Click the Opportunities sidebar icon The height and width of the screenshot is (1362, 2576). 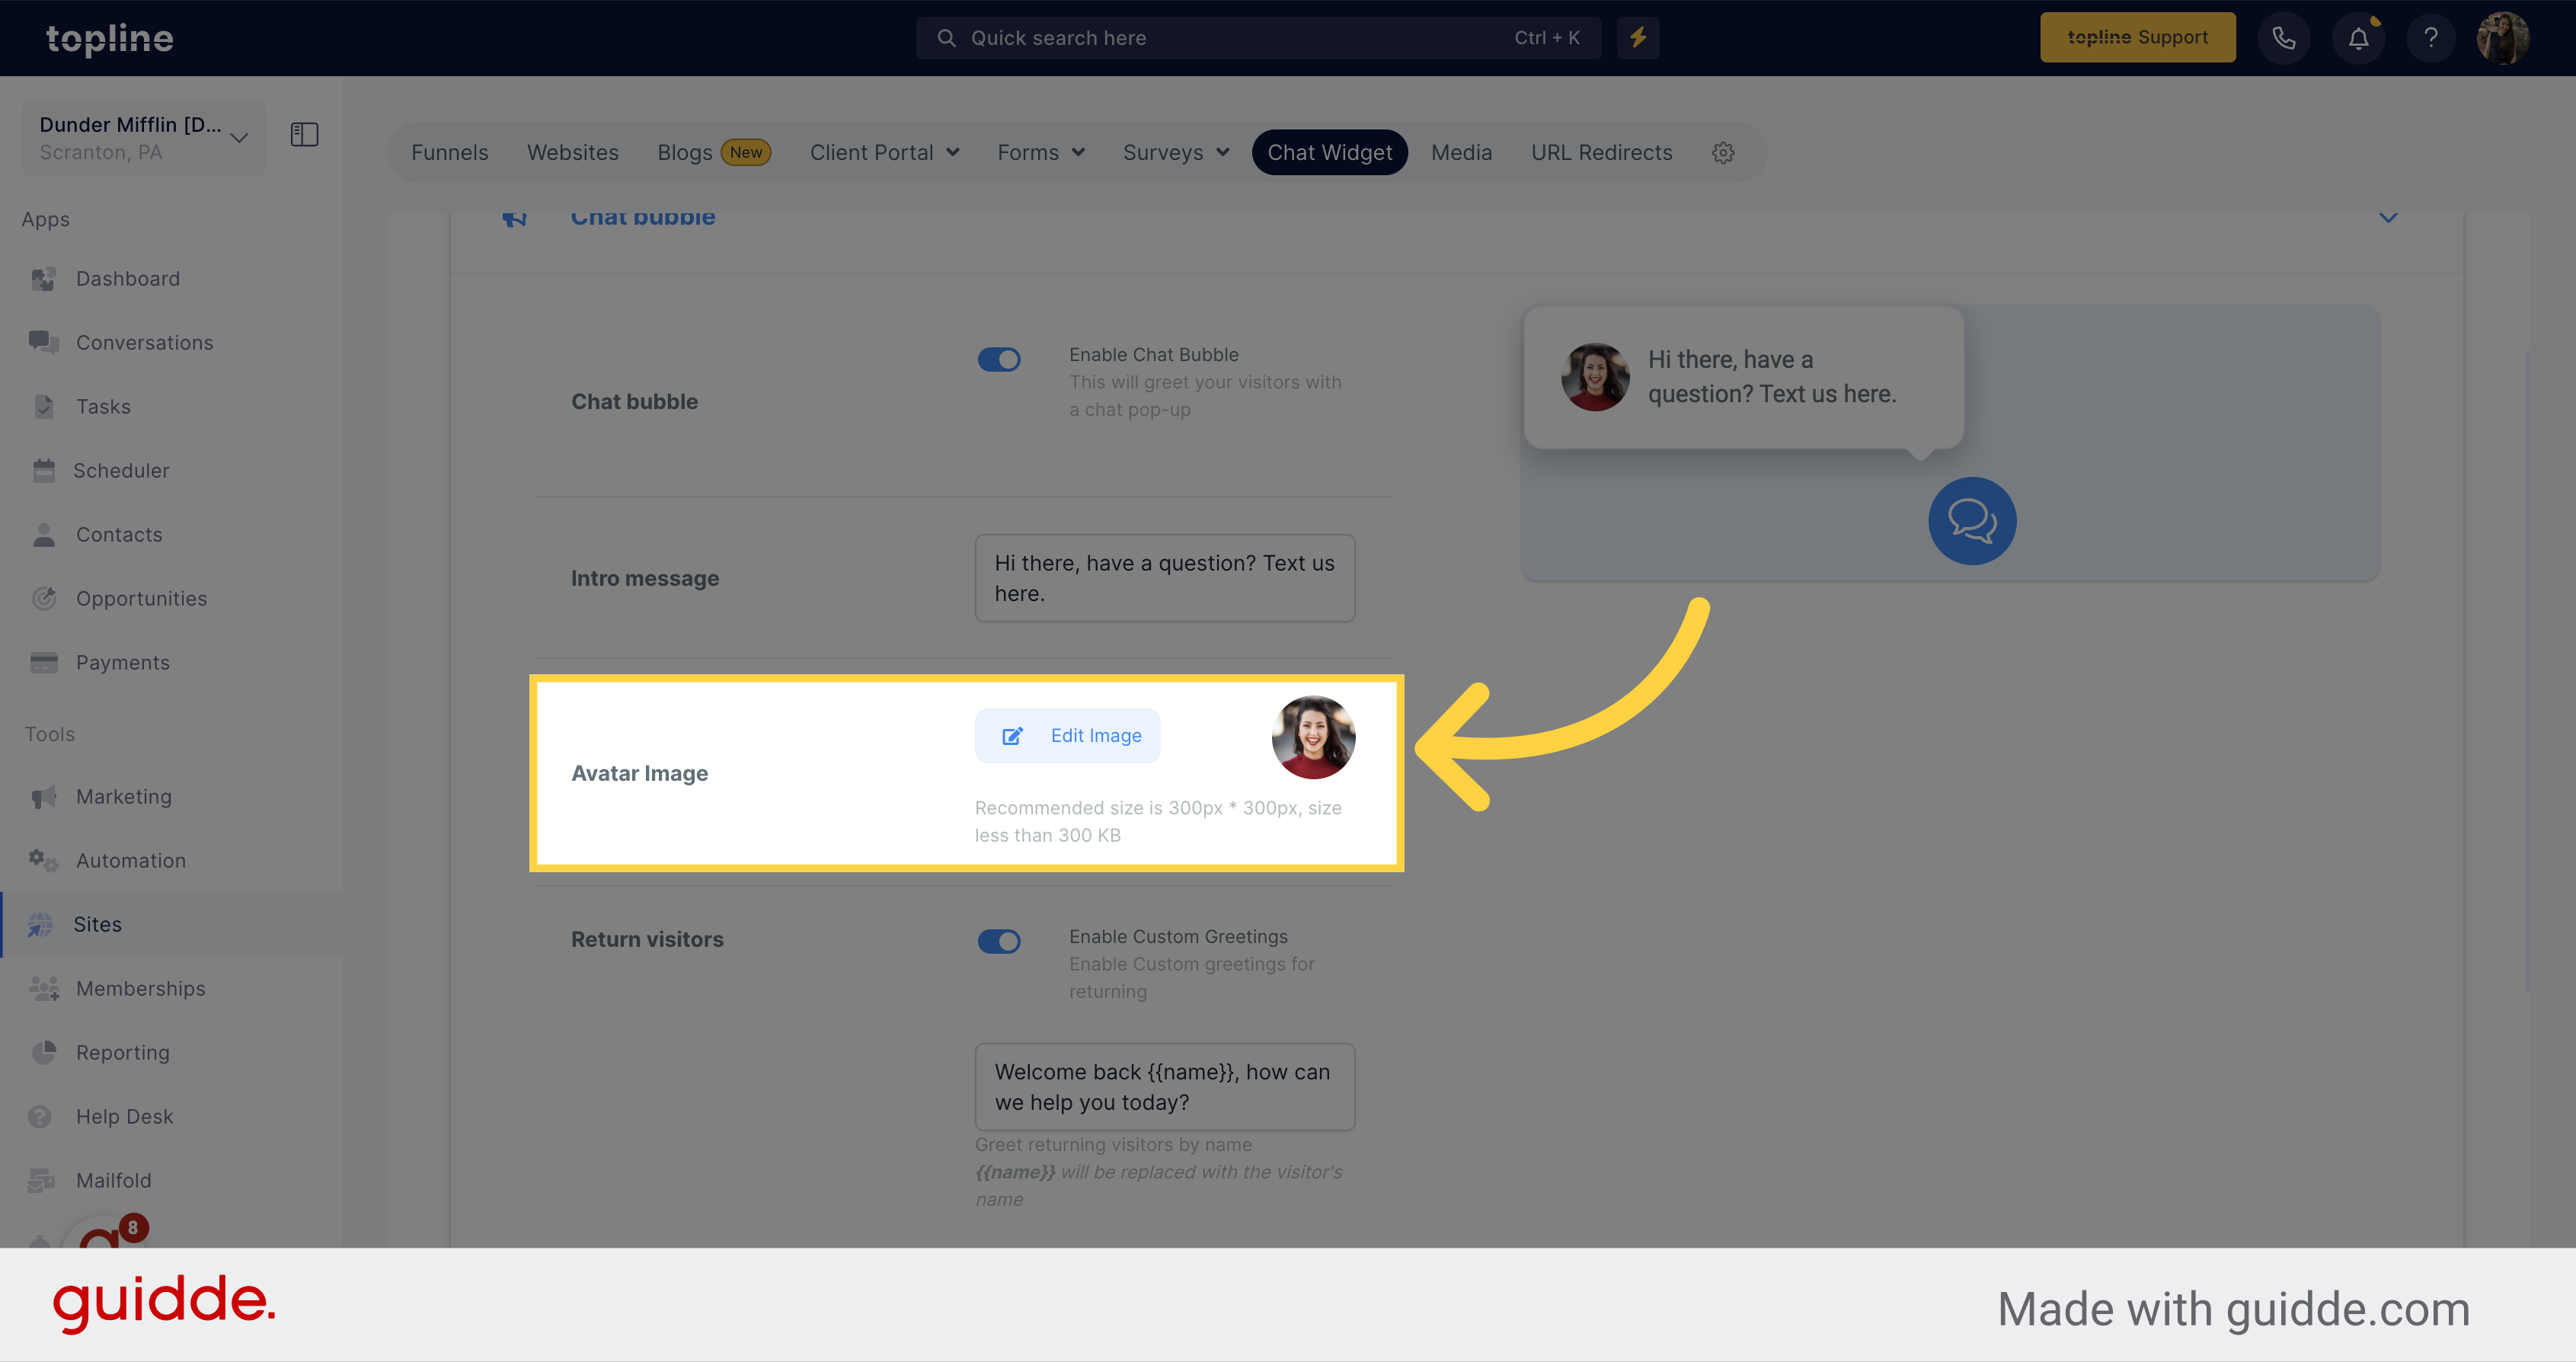coord(44,598)
